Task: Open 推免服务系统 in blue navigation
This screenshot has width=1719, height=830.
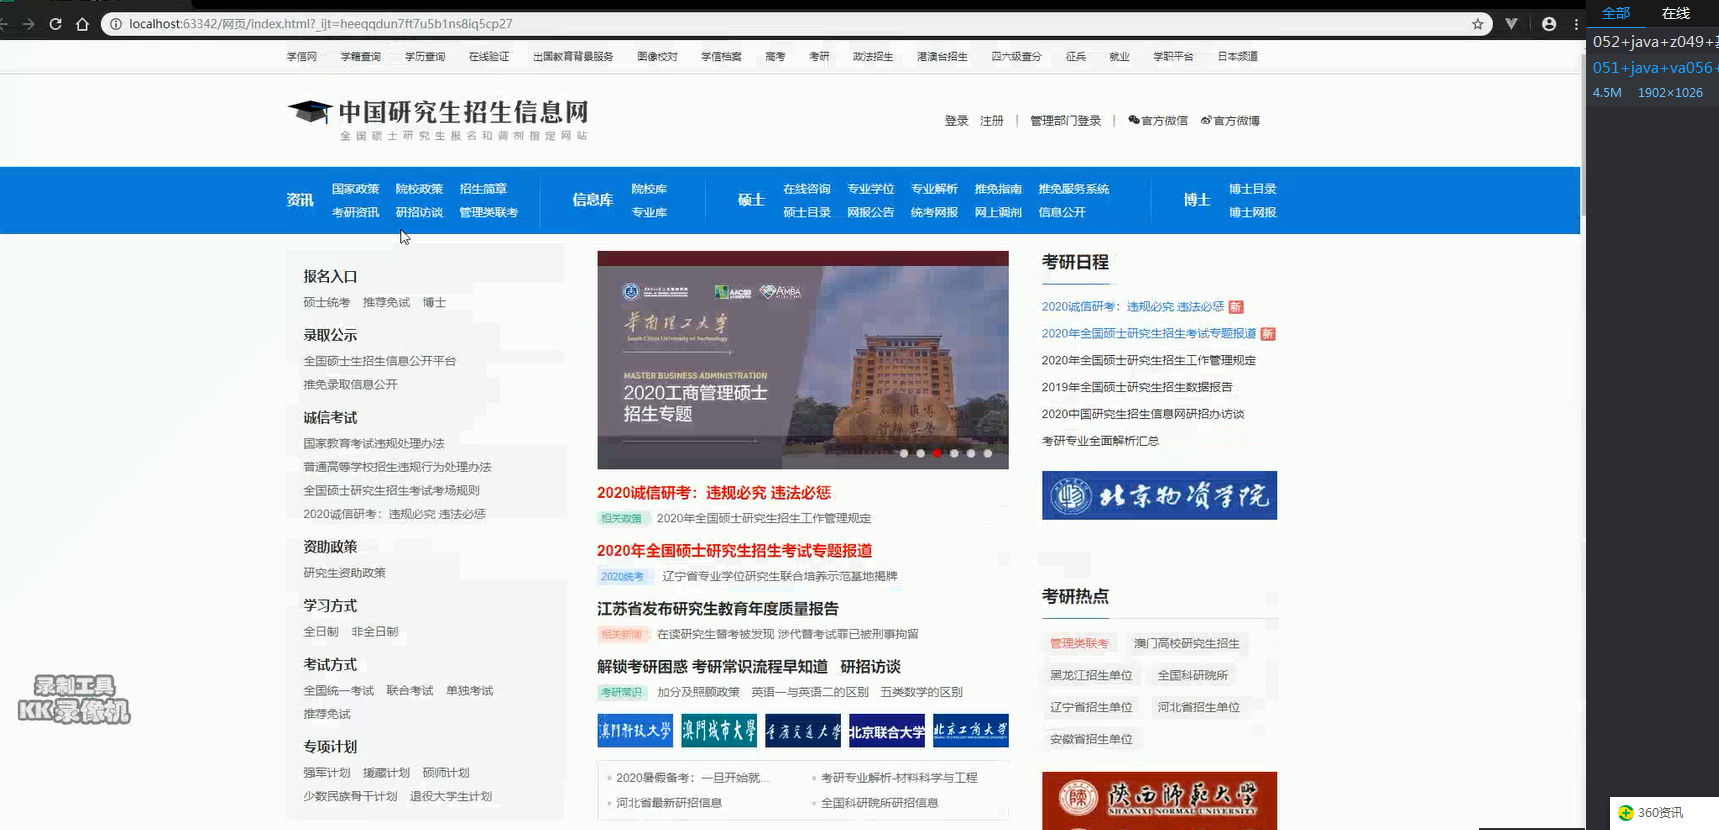Action: coord(1073,189)
